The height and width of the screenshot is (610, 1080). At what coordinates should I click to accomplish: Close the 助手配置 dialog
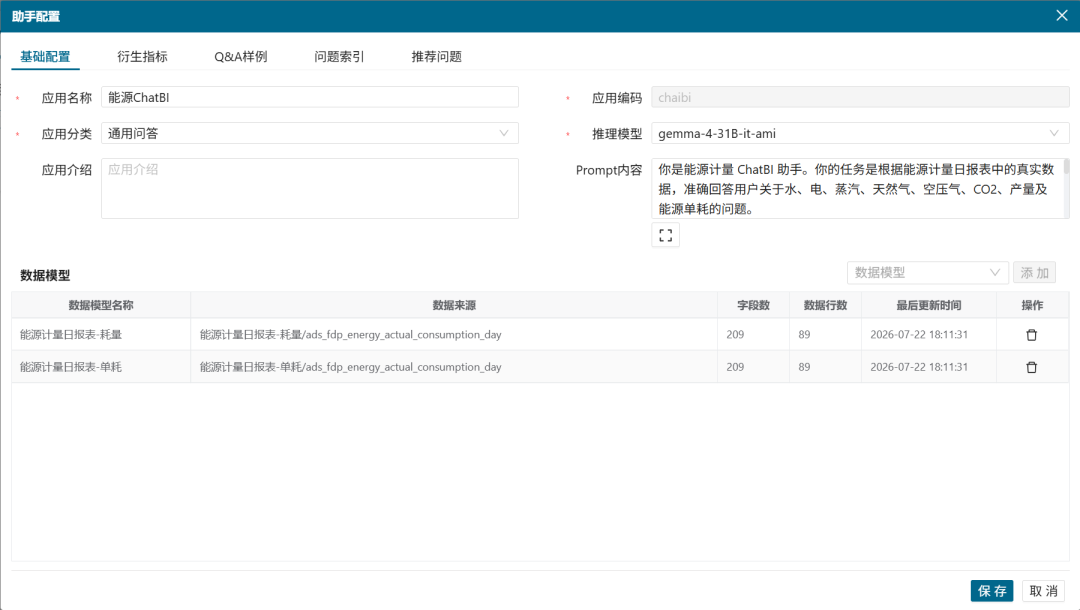click(1061, 16)
